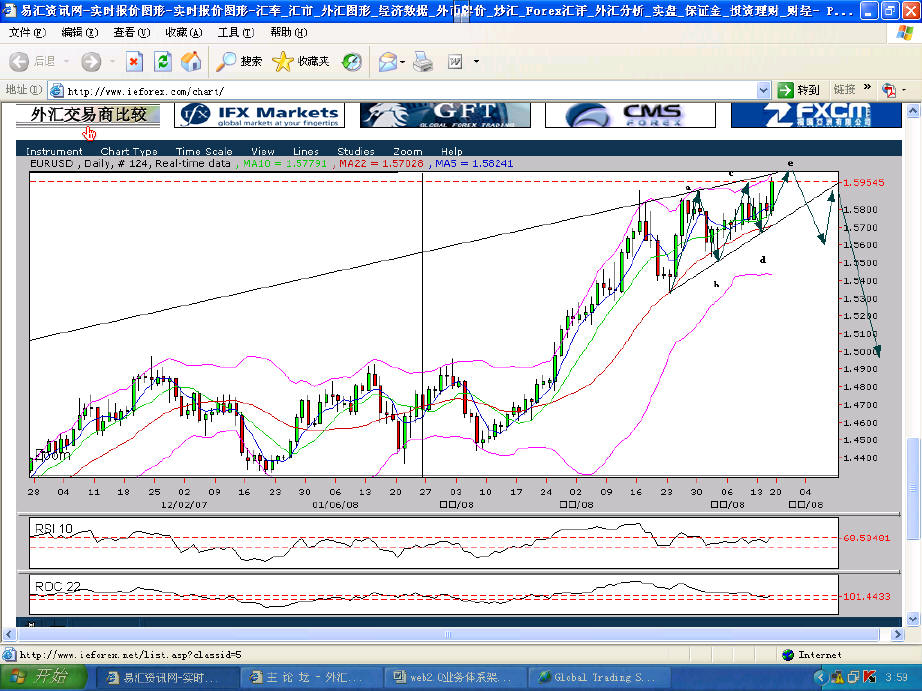Click the ROC 22 indicator label

(58, 586)
